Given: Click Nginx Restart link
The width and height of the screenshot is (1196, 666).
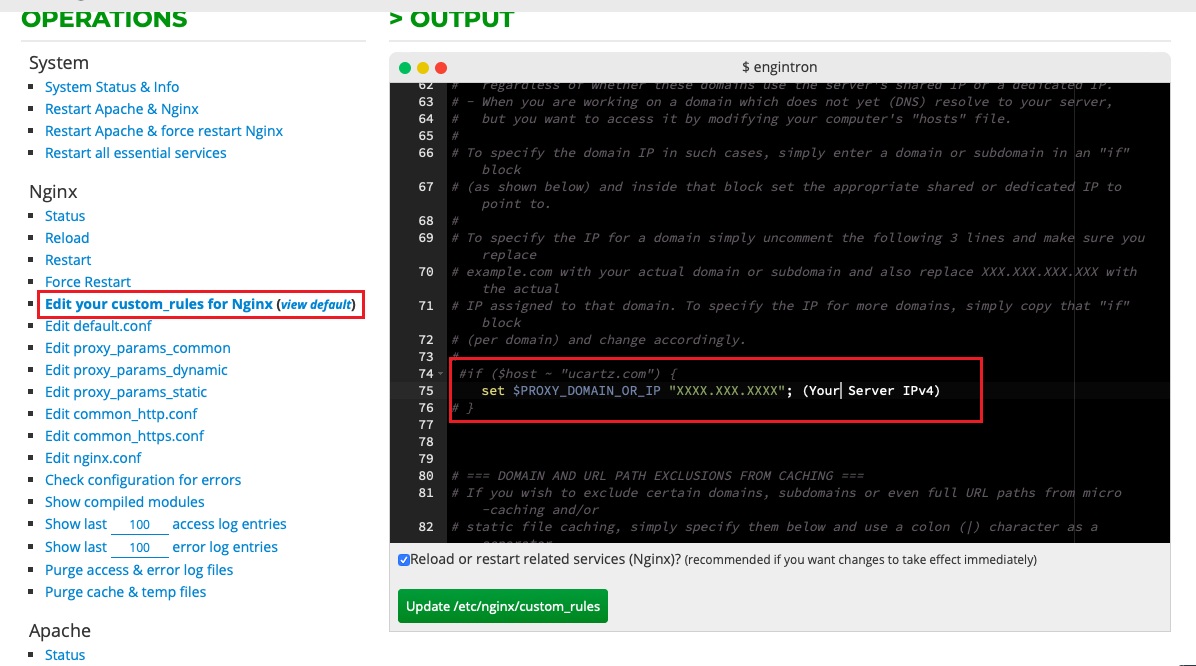Looking at the screenshot, I should (68, 260).
